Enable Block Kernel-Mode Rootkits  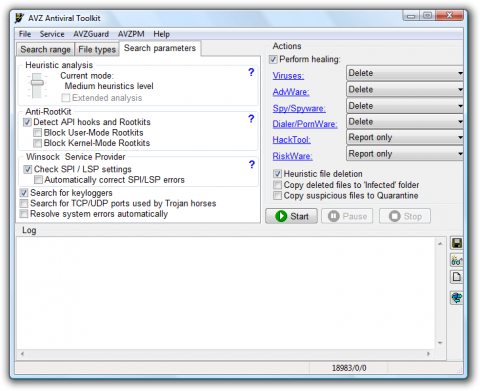click(37, 143)
